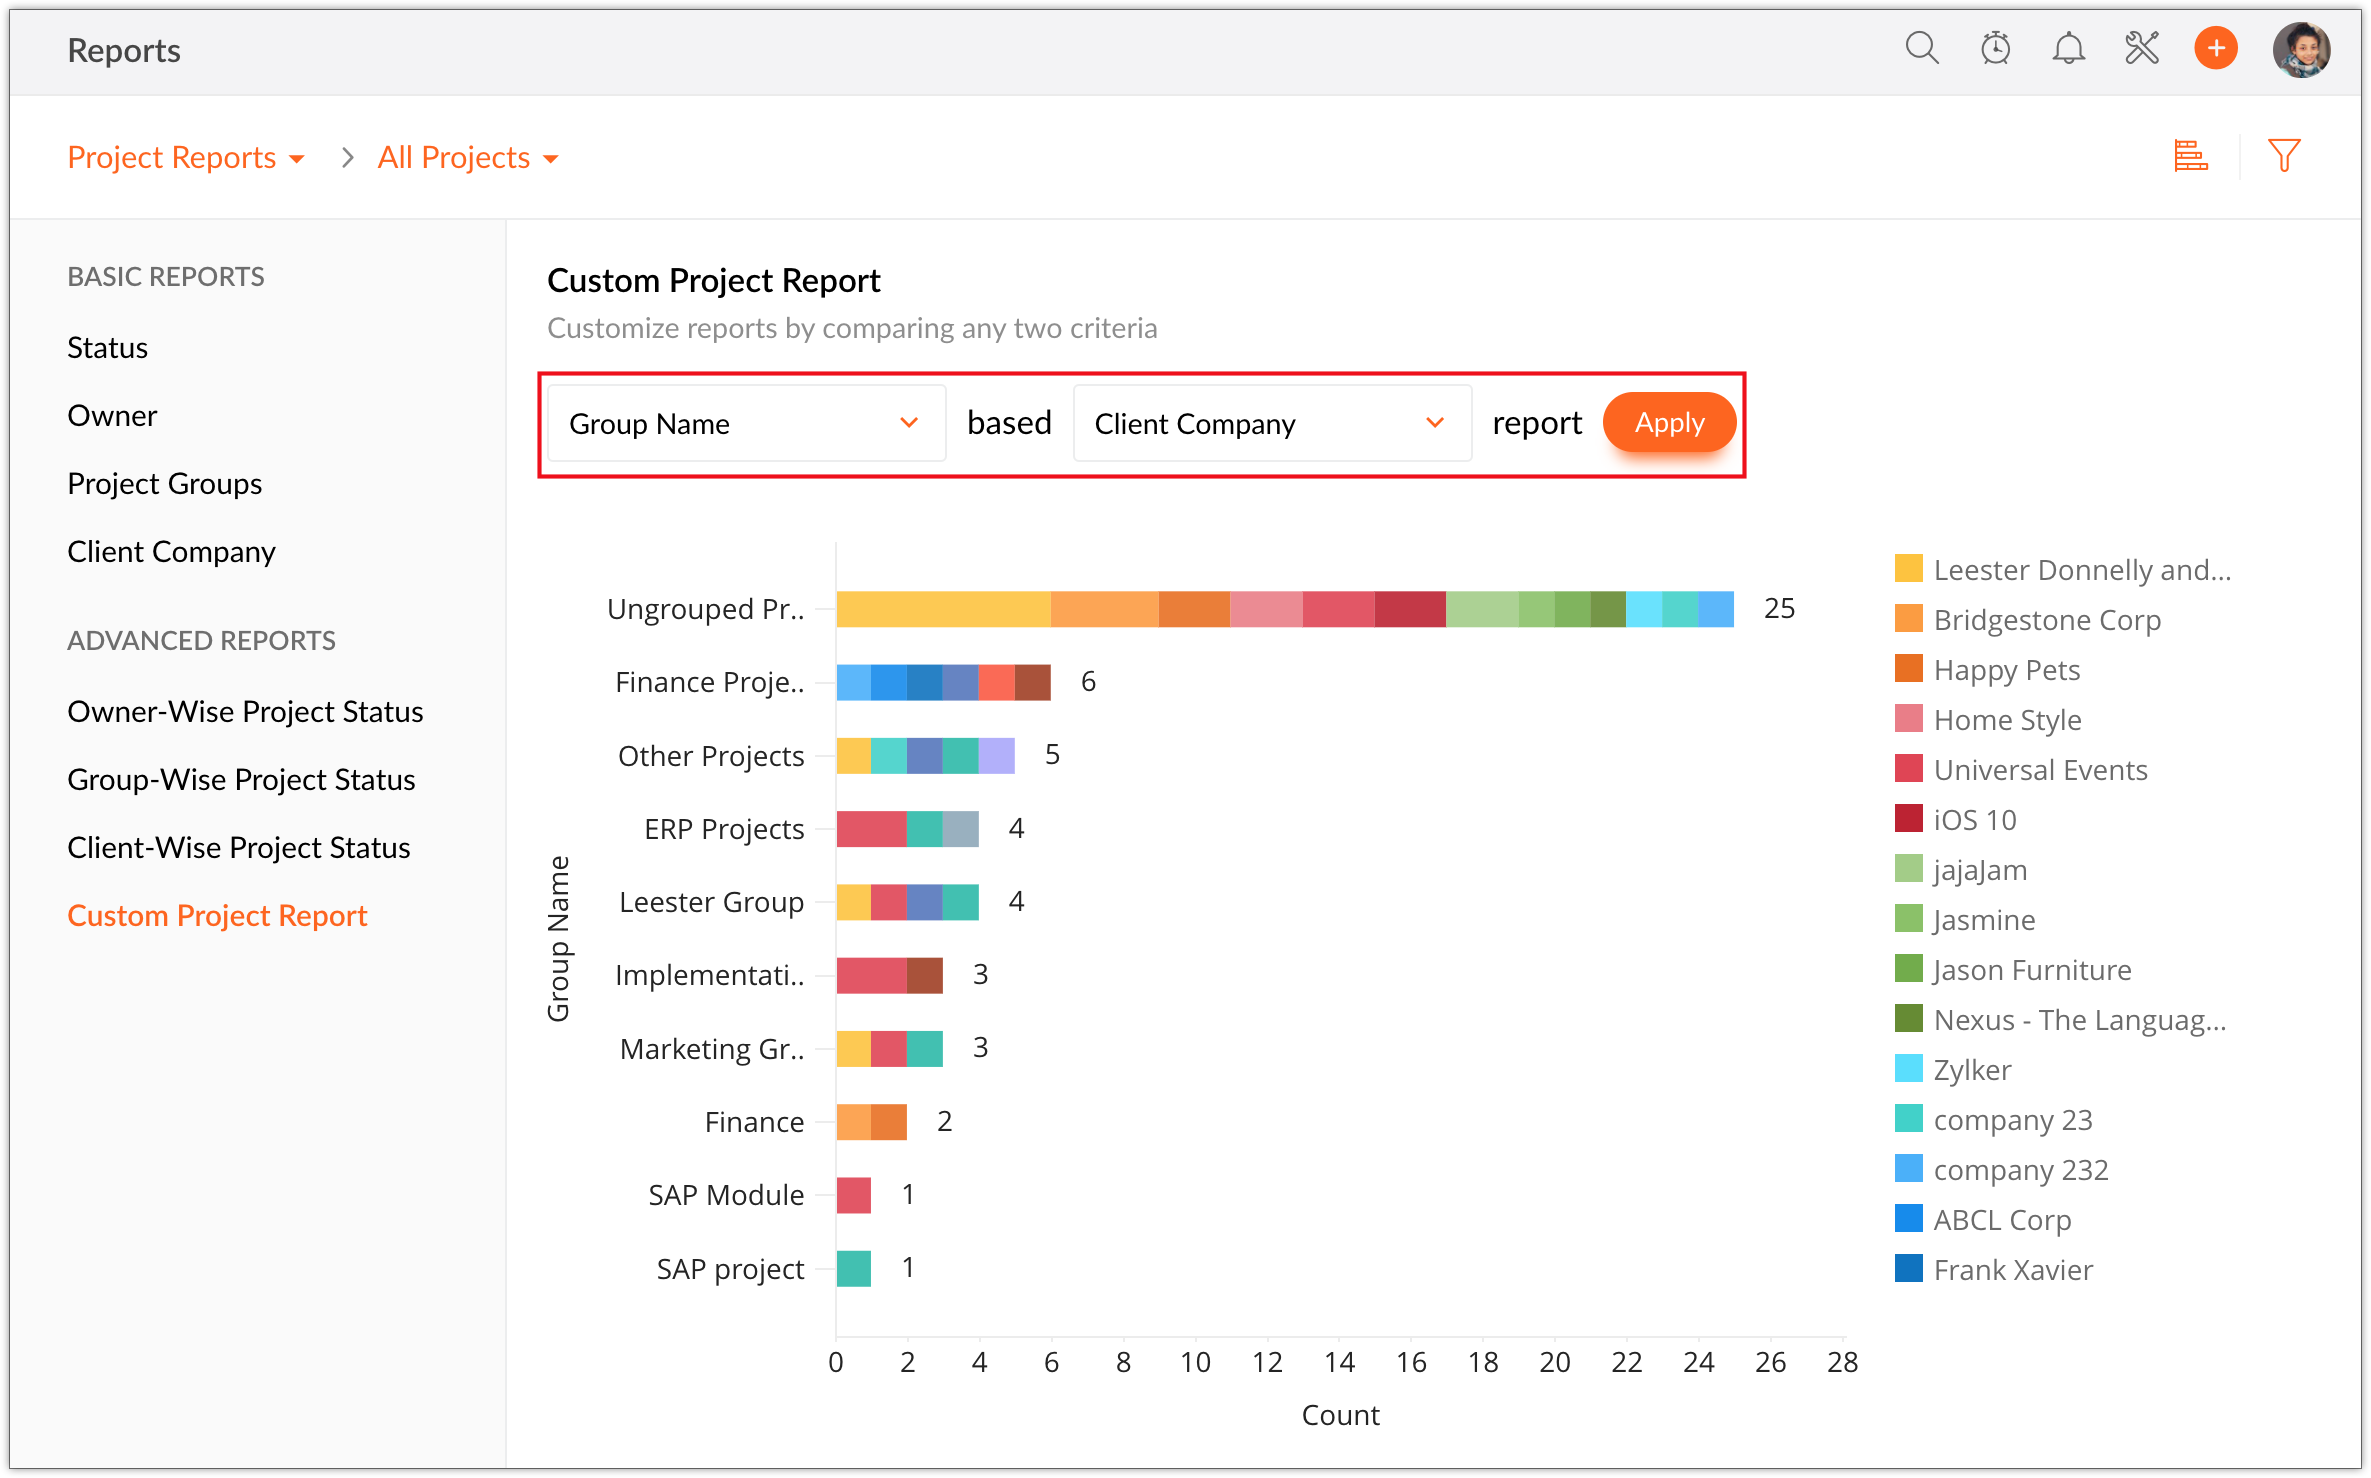
Task: Click the chart view icon
Action: [2190, 156]
